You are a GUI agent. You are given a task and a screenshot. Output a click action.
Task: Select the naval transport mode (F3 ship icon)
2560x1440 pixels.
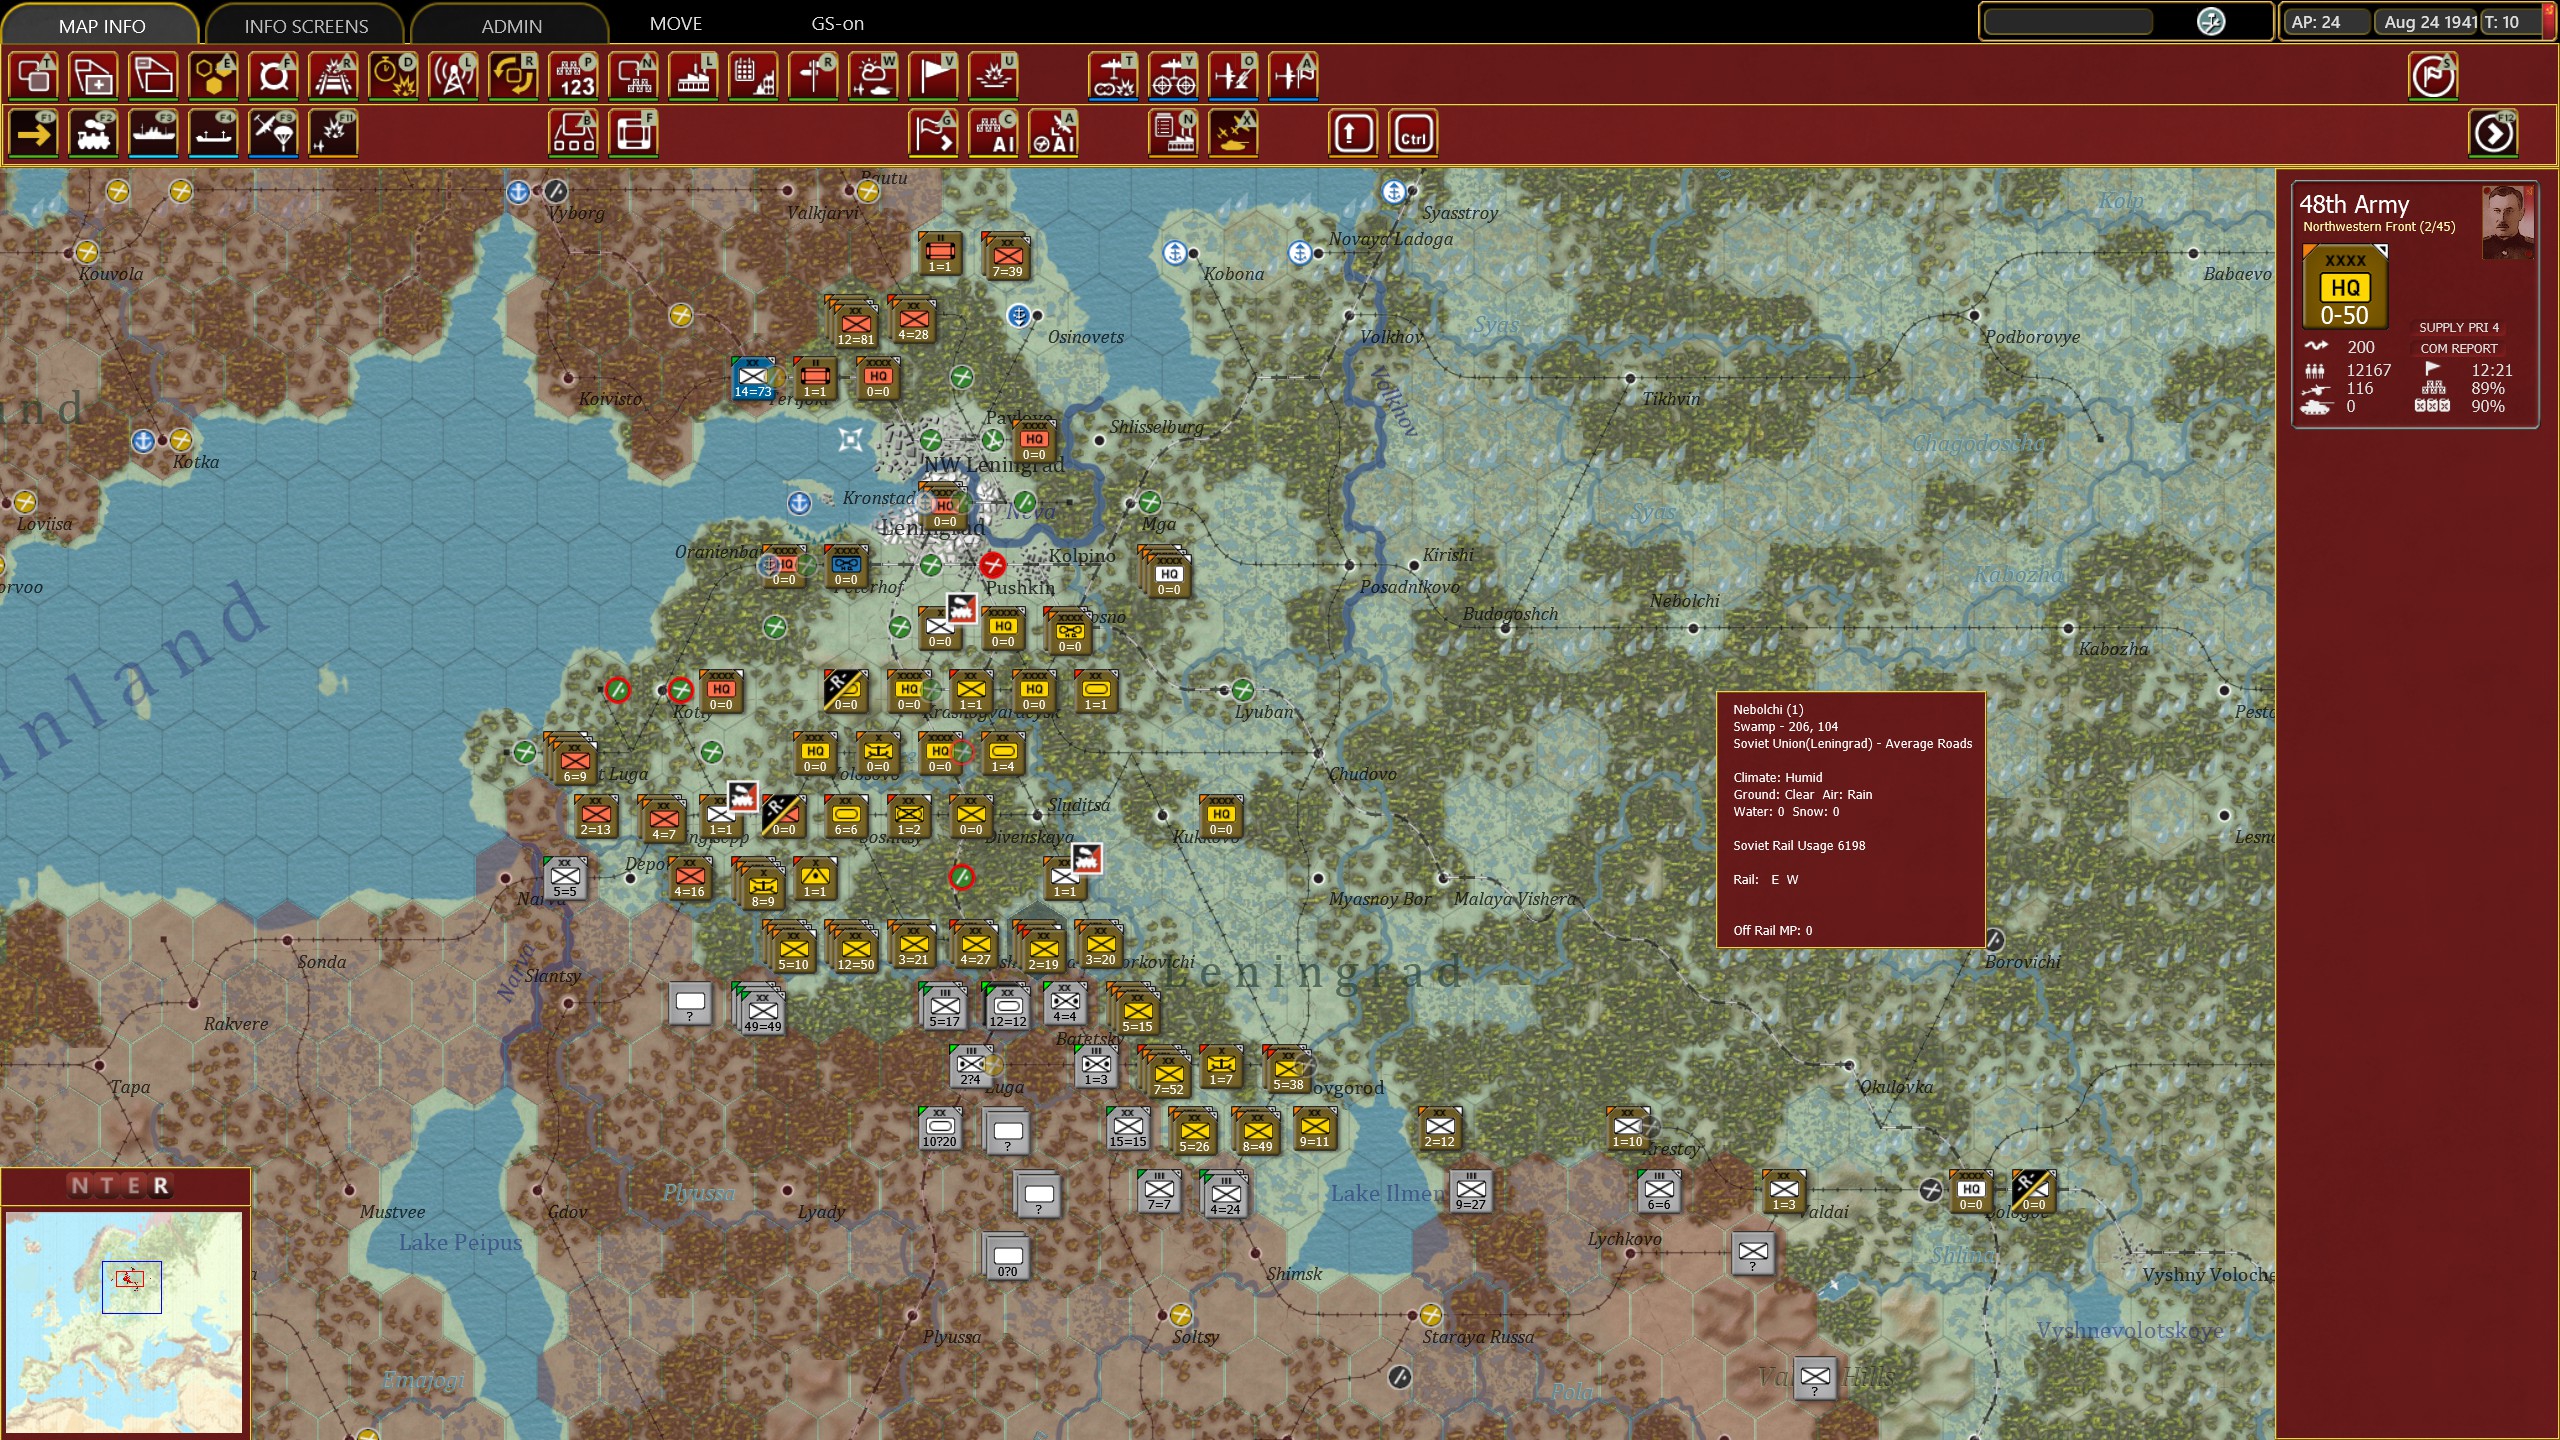[x=153, y=134]
